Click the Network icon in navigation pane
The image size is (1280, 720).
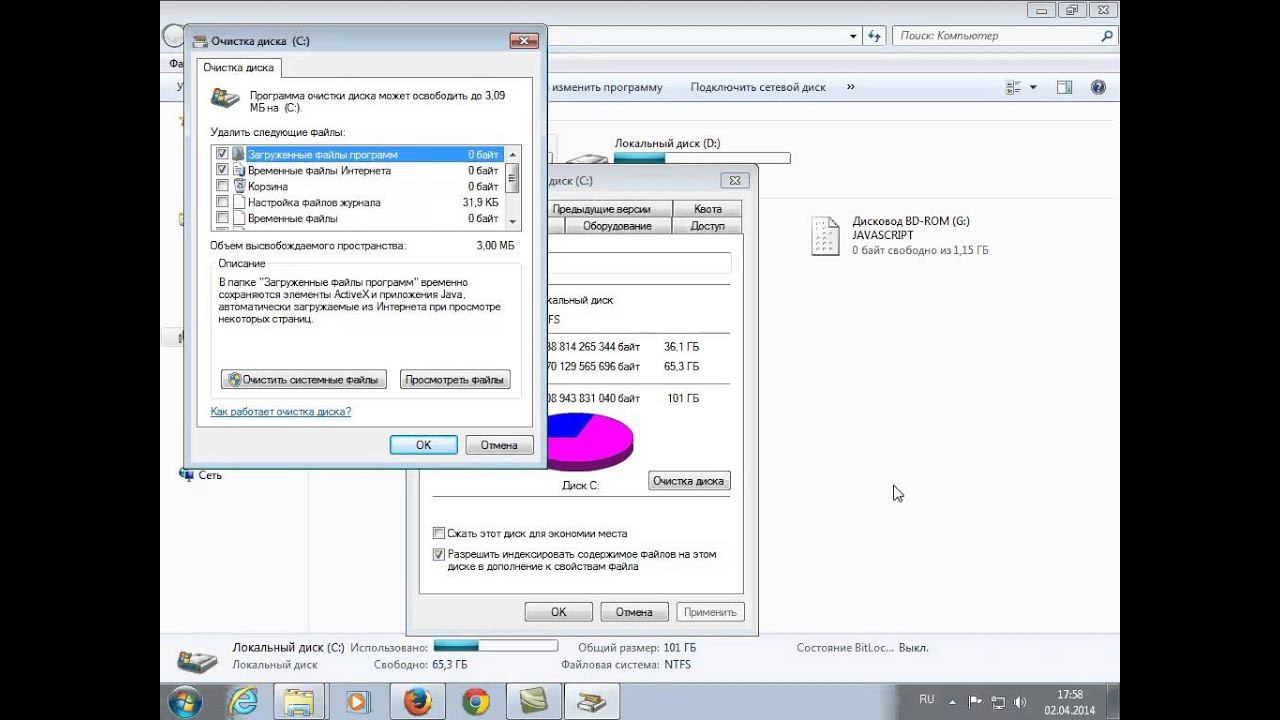pos(187,475)
